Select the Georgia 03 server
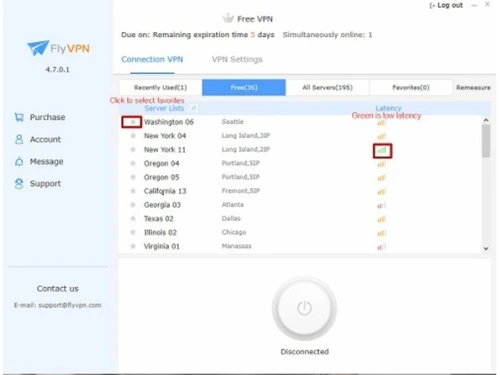 (162, 205)
